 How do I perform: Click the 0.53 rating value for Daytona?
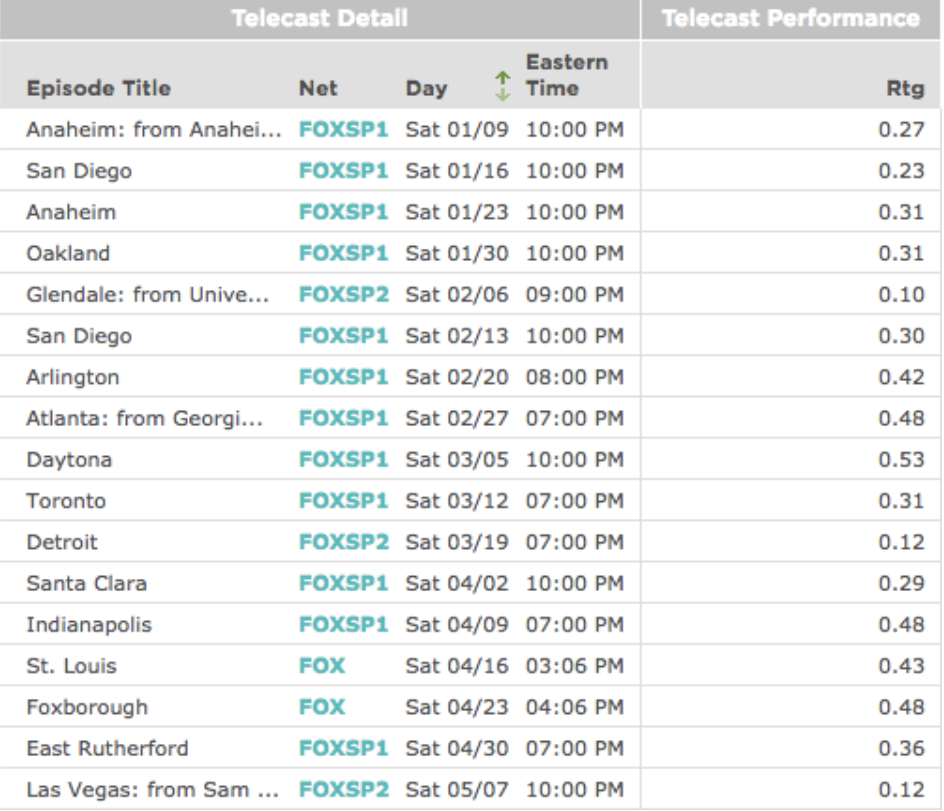click(x=901, y=460)
